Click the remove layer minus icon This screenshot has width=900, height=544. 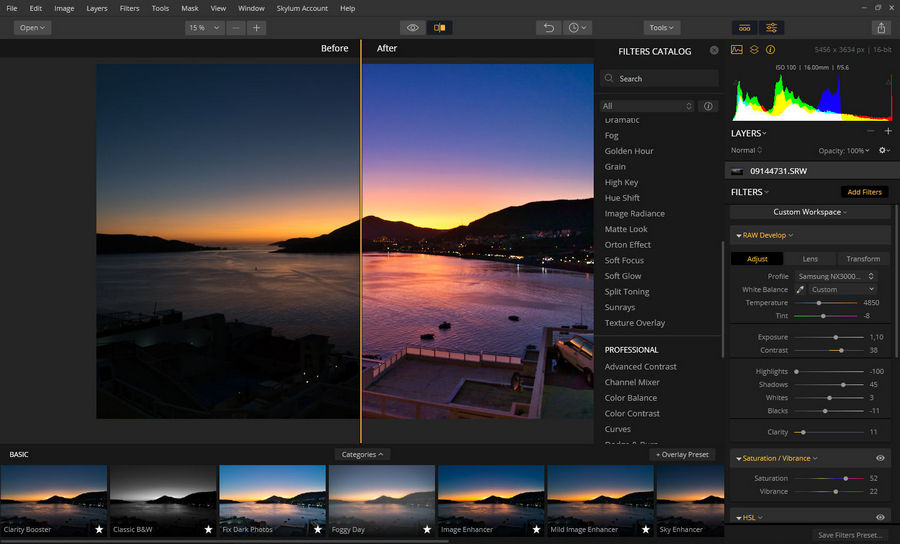pos(871,131)
